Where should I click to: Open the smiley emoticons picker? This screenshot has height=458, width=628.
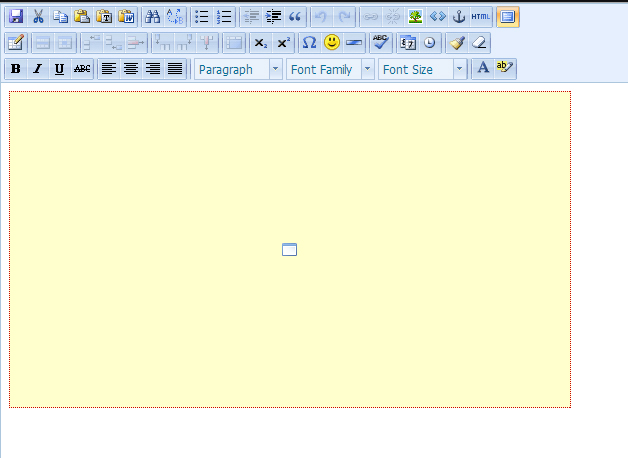[332, 43]
